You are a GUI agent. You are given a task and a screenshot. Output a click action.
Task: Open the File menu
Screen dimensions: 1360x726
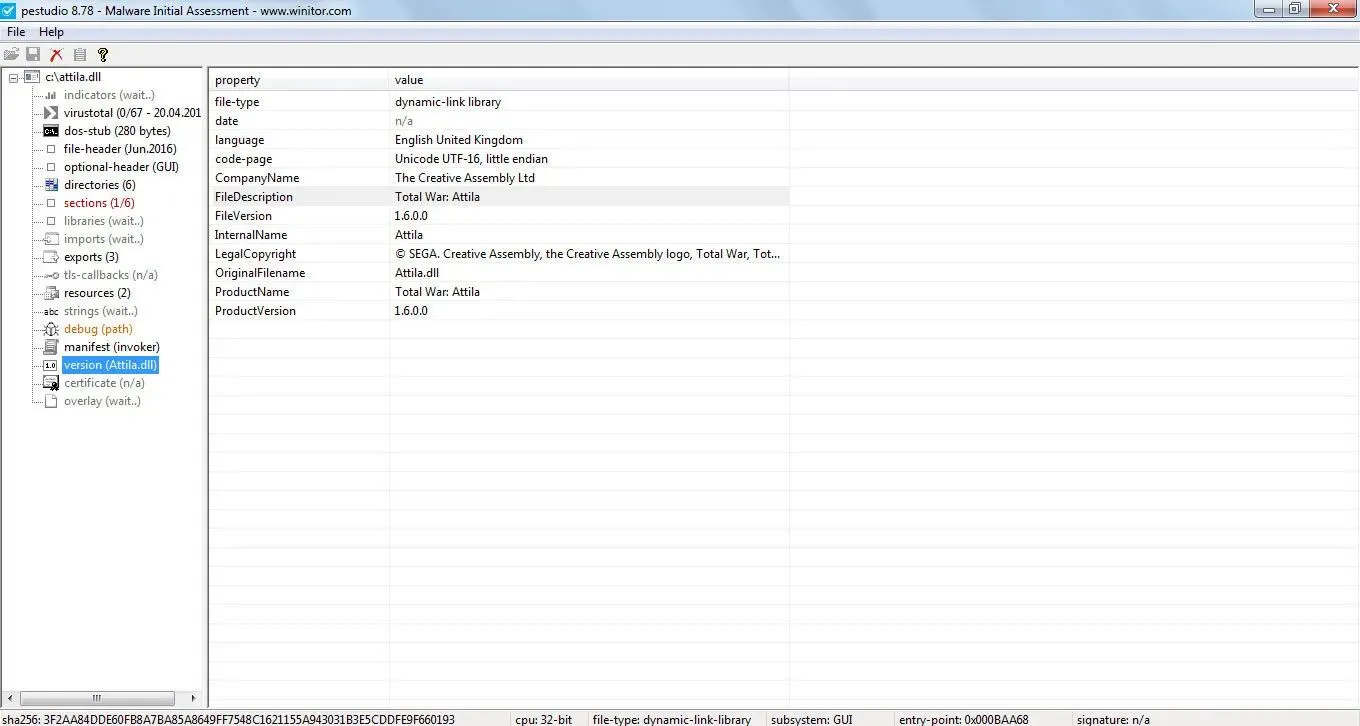click(x=15, y=31)
